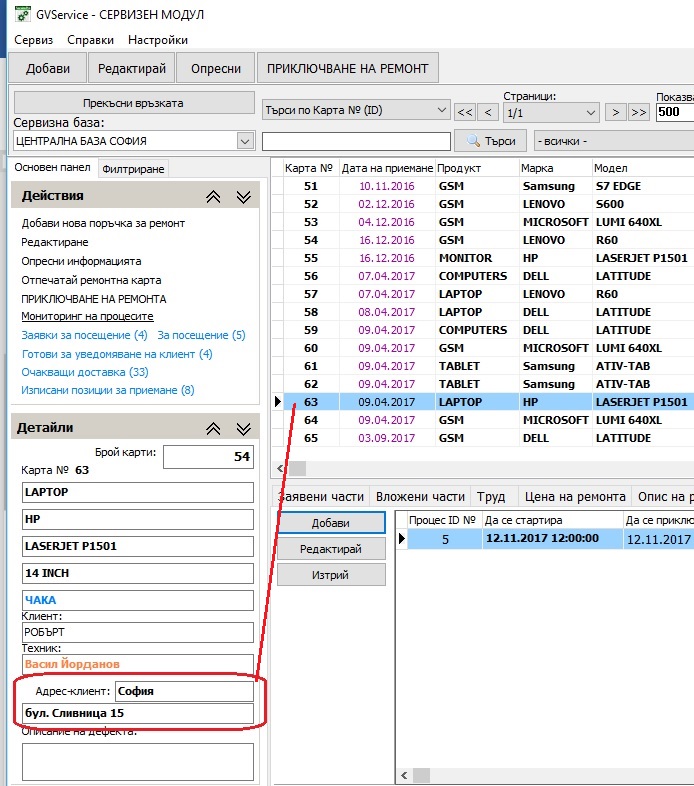Image resolution: width=694 pixels, height=786 pixels.
Task: Switch to the Филтриране tab
Action: pos(133,169)
